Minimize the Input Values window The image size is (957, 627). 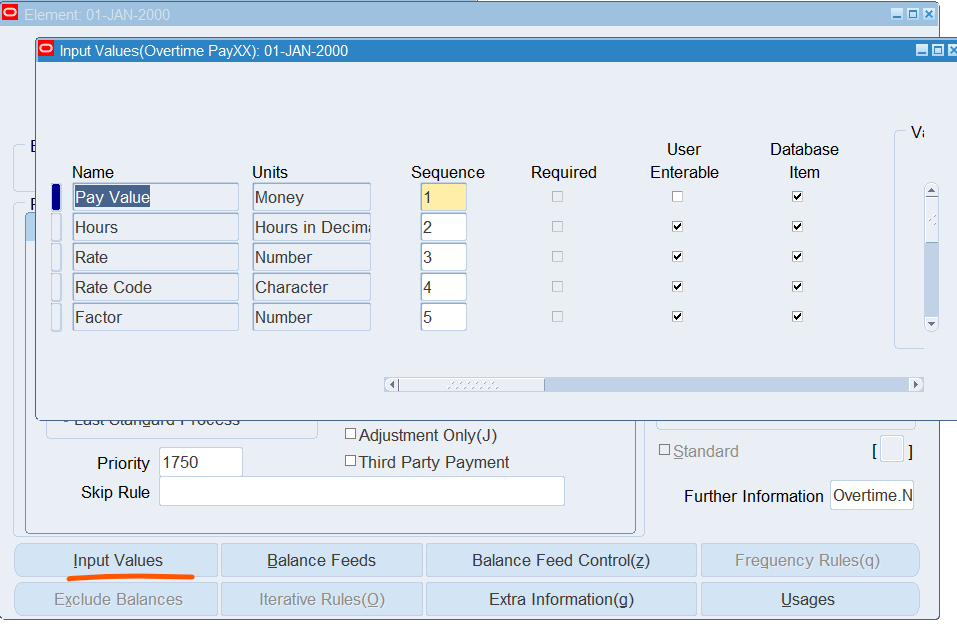[922, 50]
